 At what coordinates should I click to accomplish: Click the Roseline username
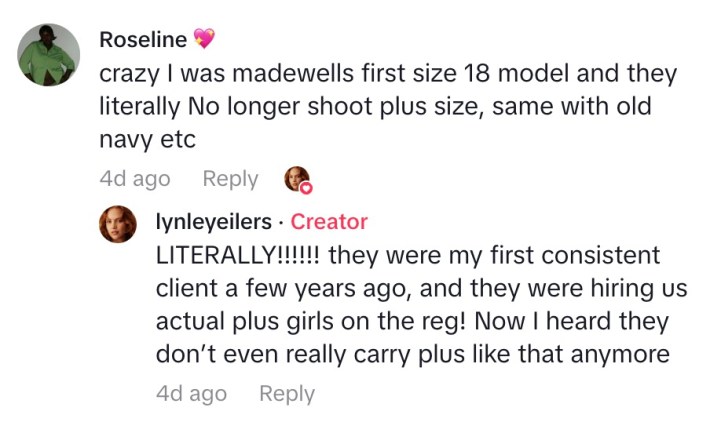point(143,40)
